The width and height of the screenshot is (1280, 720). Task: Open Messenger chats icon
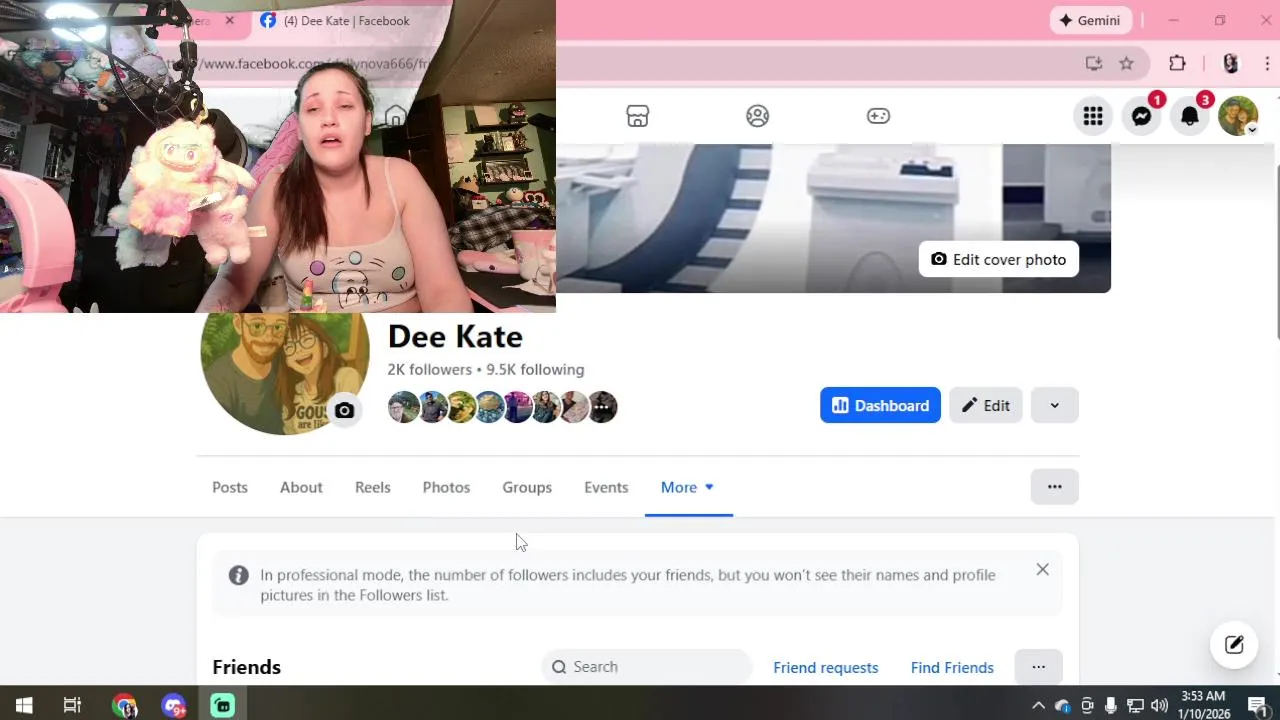point(1141,116)
